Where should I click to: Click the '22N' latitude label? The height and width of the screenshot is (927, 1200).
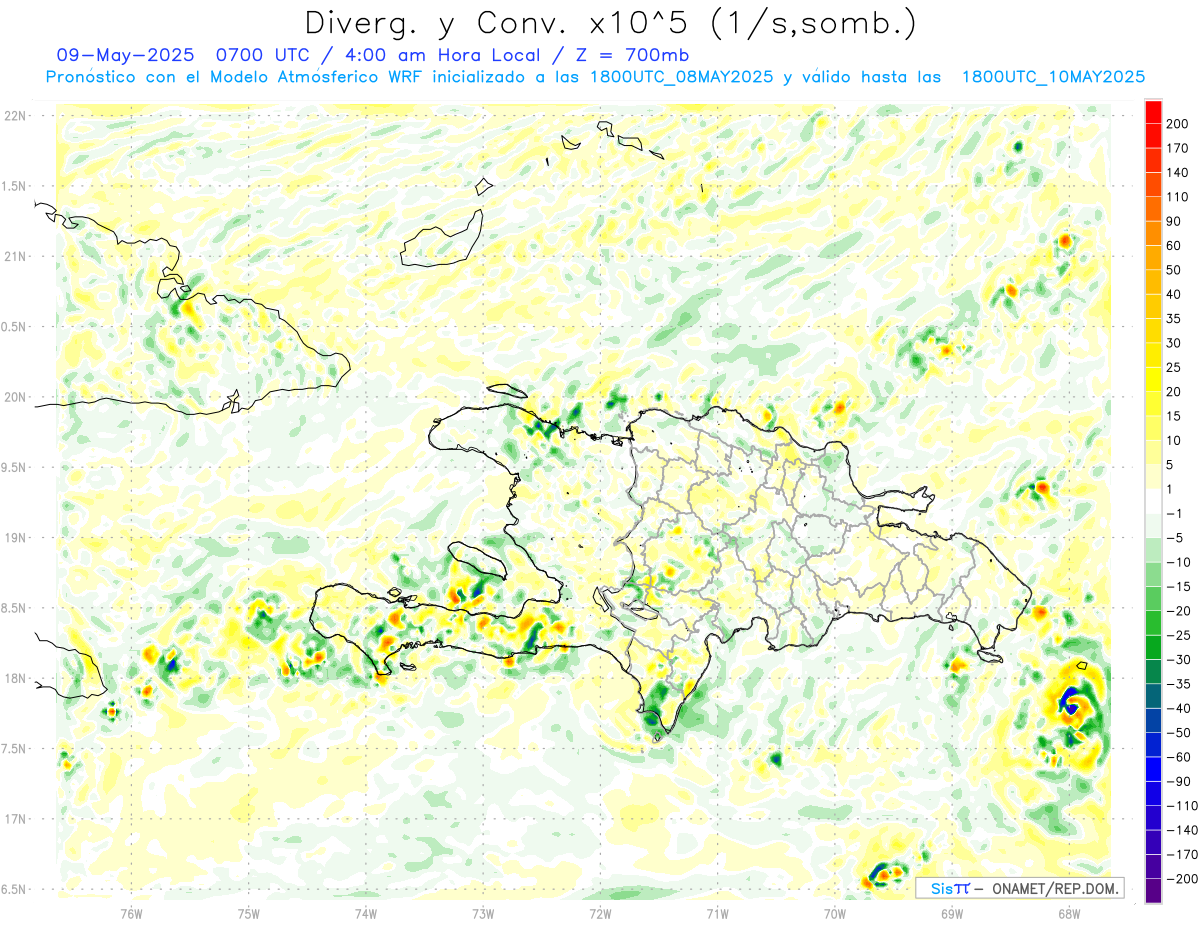tap(15, 116)
